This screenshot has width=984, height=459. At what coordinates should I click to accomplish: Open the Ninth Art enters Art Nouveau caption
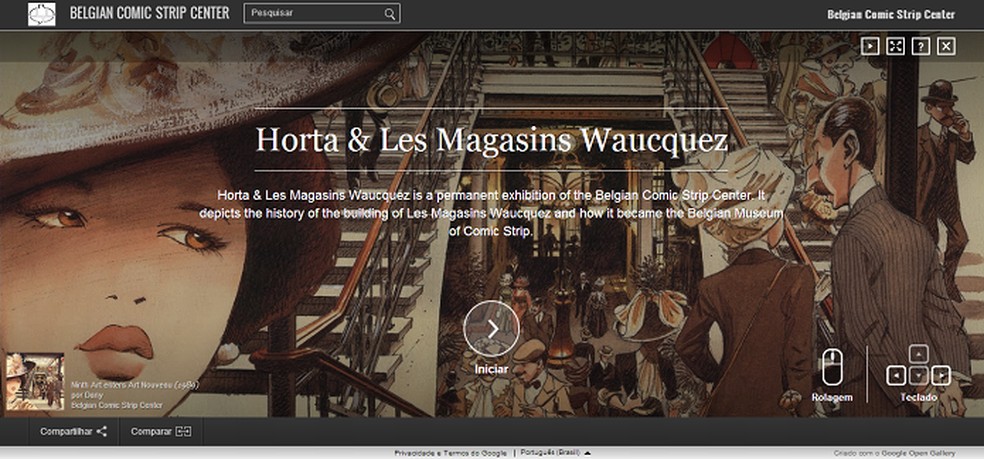[x=134, y=386]
